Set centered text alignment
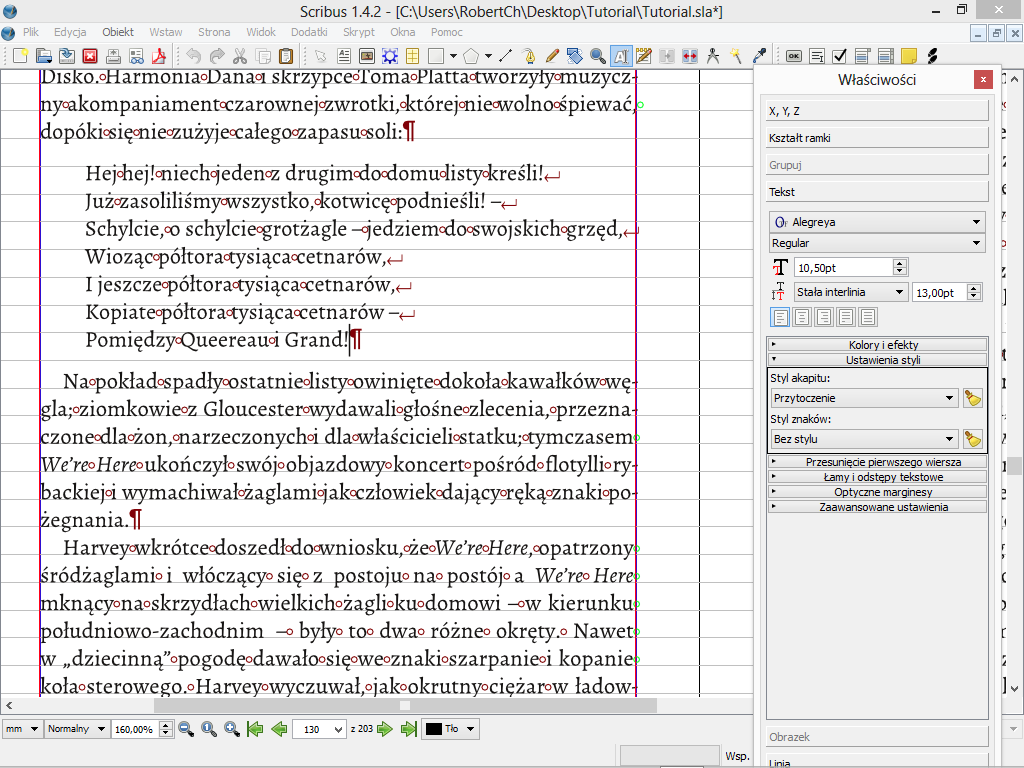1024x768 pixels. [x=802, y=318]
